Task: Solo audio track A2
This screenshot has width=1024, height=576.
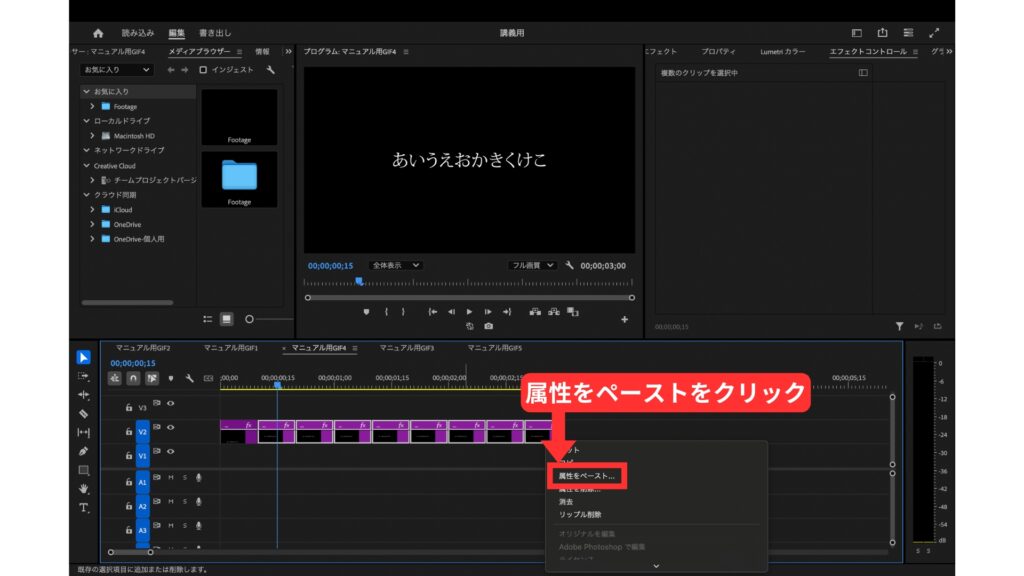Action: pos(185,502)
